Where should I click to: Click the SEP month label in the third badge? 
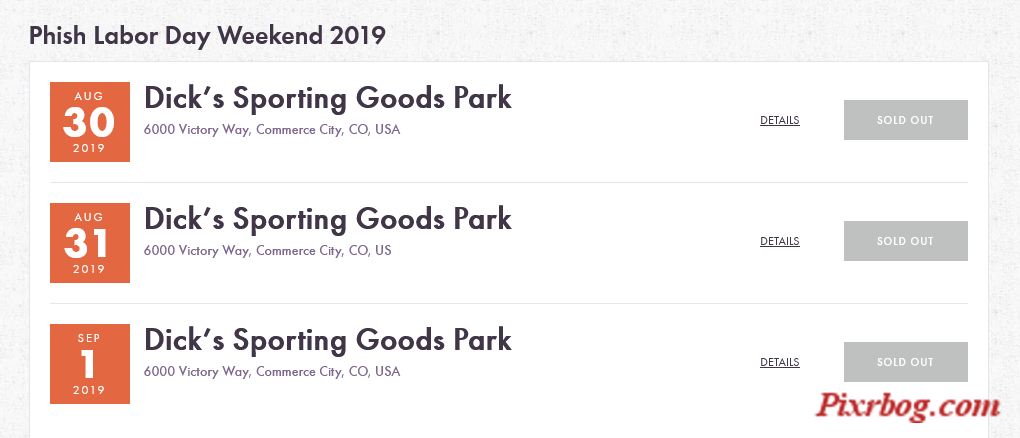[89, 338]
